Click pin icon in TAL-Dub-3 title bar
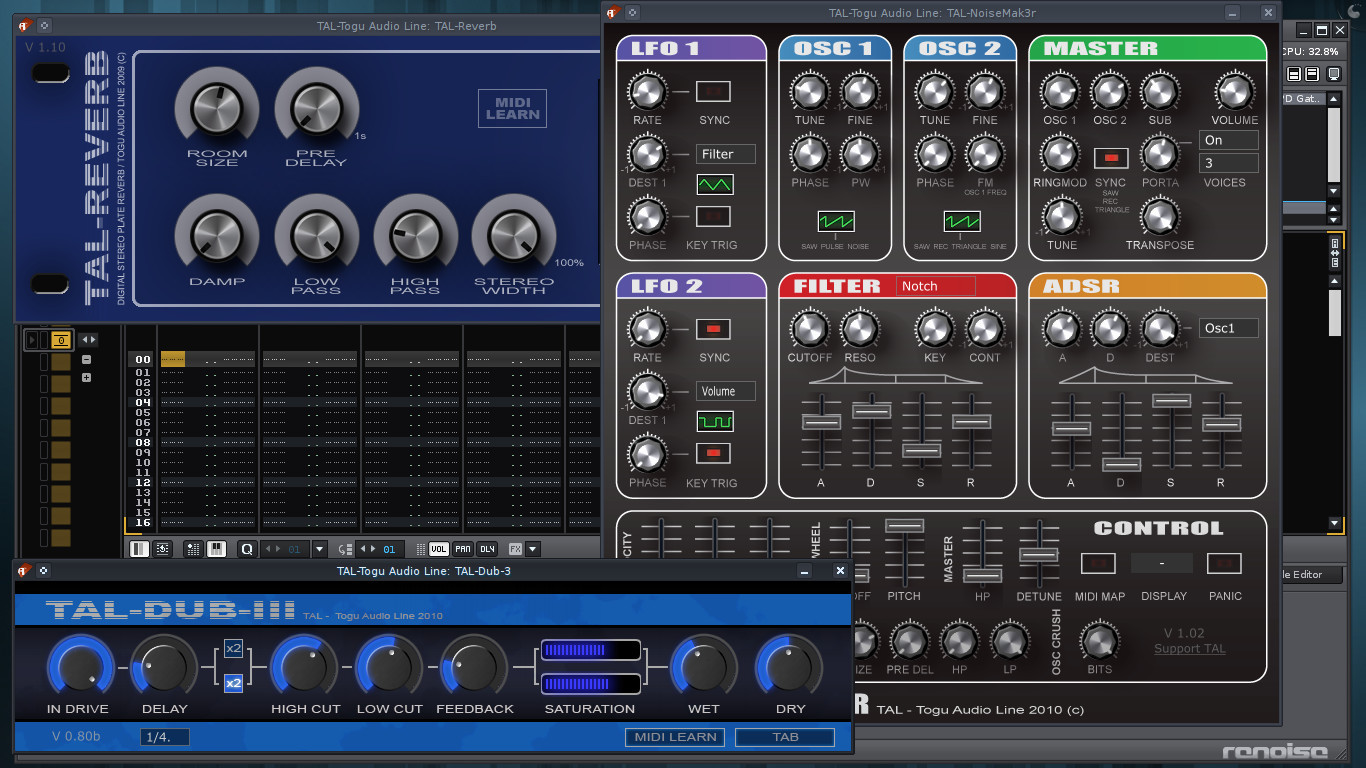Screen dimensions: 1366x768 click(x=45, y=571)
